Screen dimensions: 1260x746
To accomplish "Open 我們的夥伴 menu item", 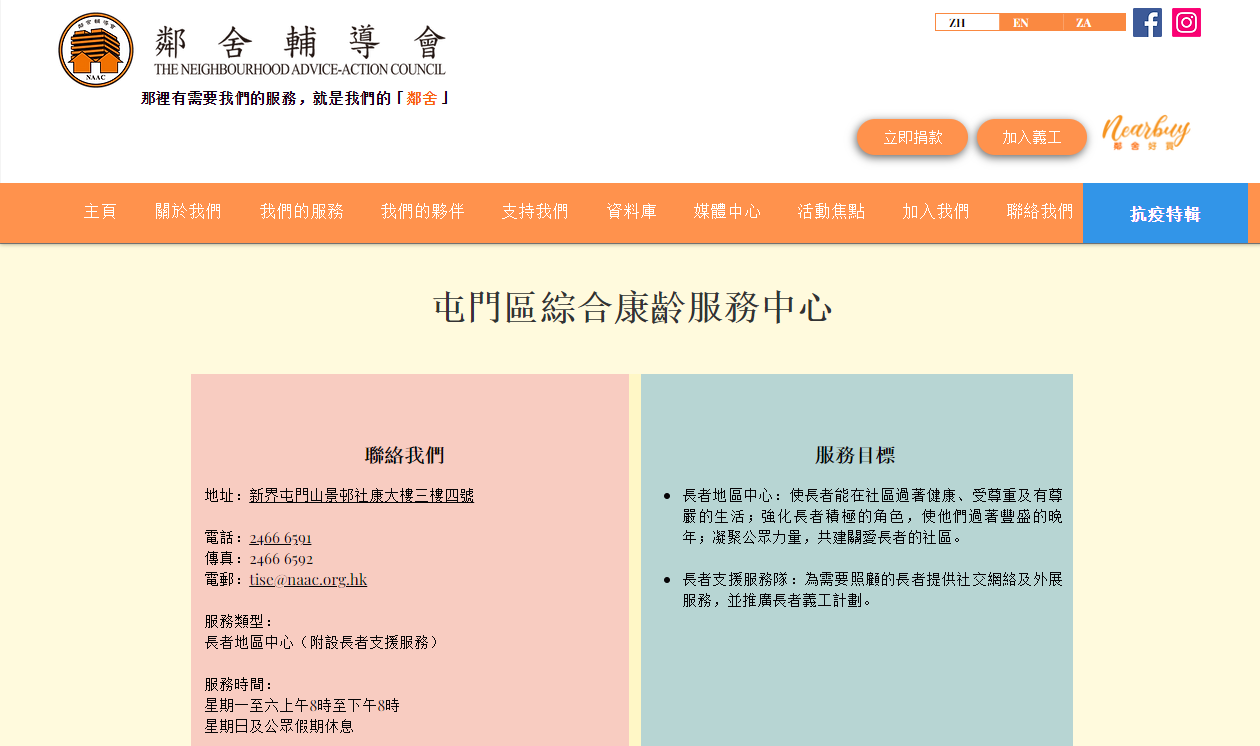I will coord(422,212).
